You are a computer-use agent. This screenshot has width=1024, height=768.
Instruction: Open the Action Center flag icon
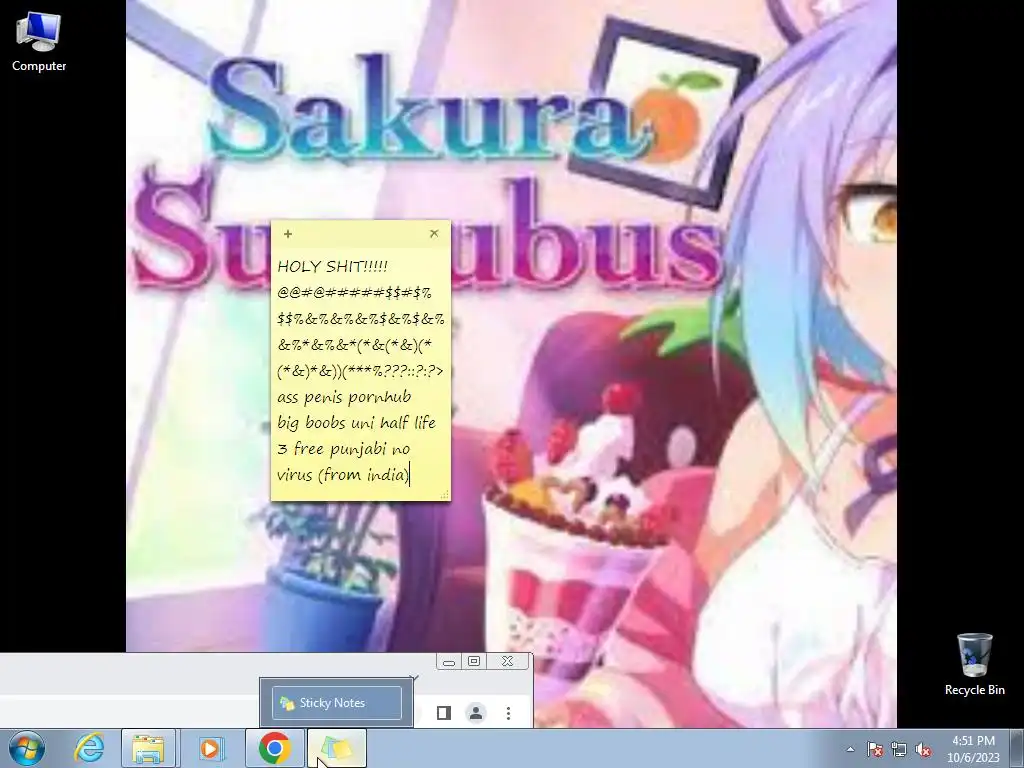874,749
